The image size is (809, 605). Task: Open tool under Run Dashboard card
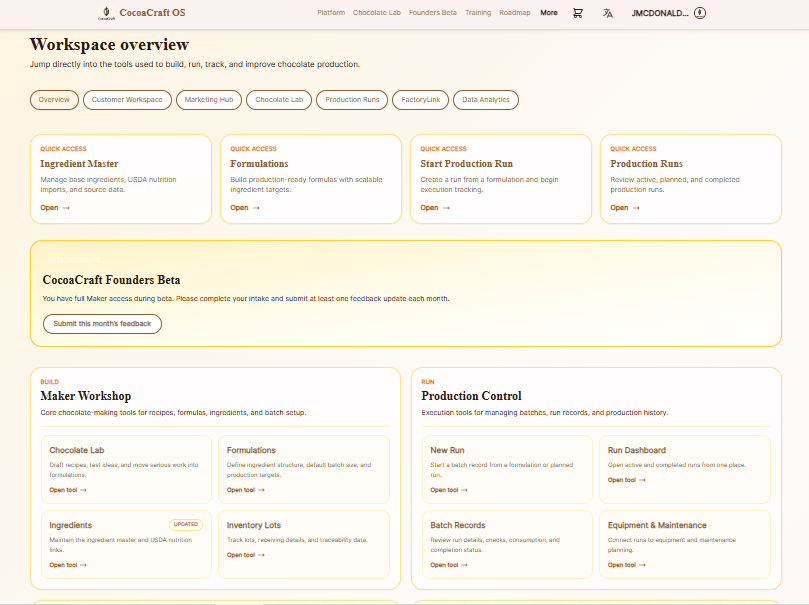coord(626,480)
